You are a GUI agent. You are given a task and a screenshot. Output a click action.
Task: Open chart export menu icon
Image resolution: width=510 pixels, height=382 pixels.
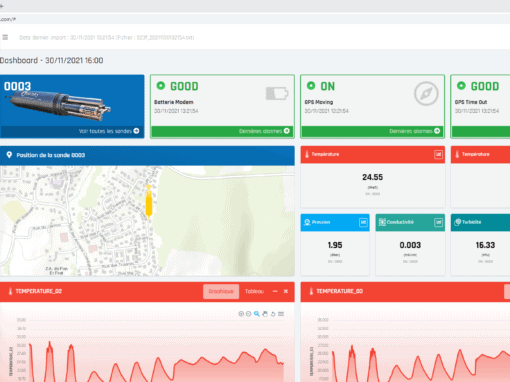[x=281, y=314]
